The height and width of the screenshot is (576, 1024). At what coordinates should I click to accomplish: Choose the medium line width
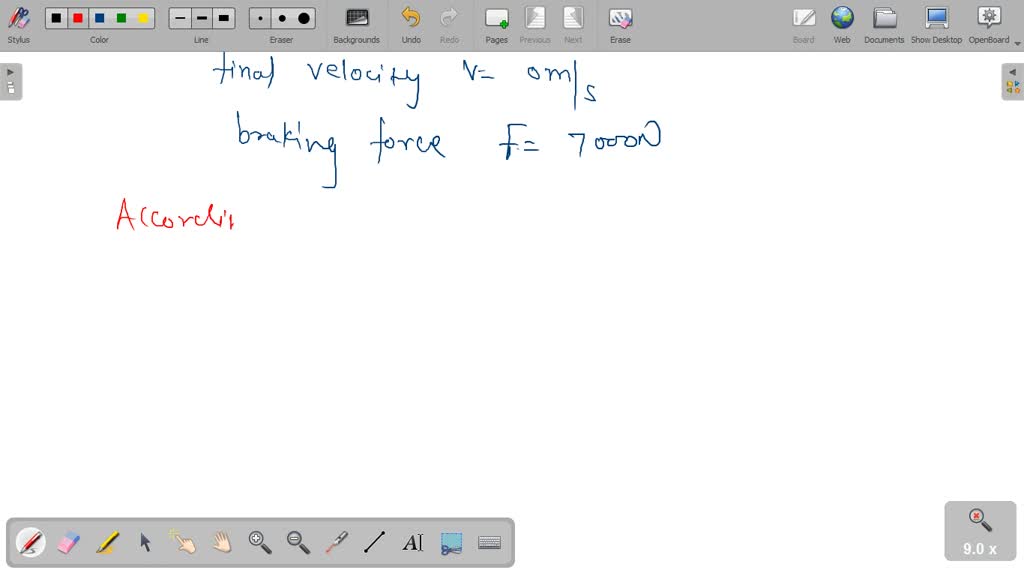201,18
